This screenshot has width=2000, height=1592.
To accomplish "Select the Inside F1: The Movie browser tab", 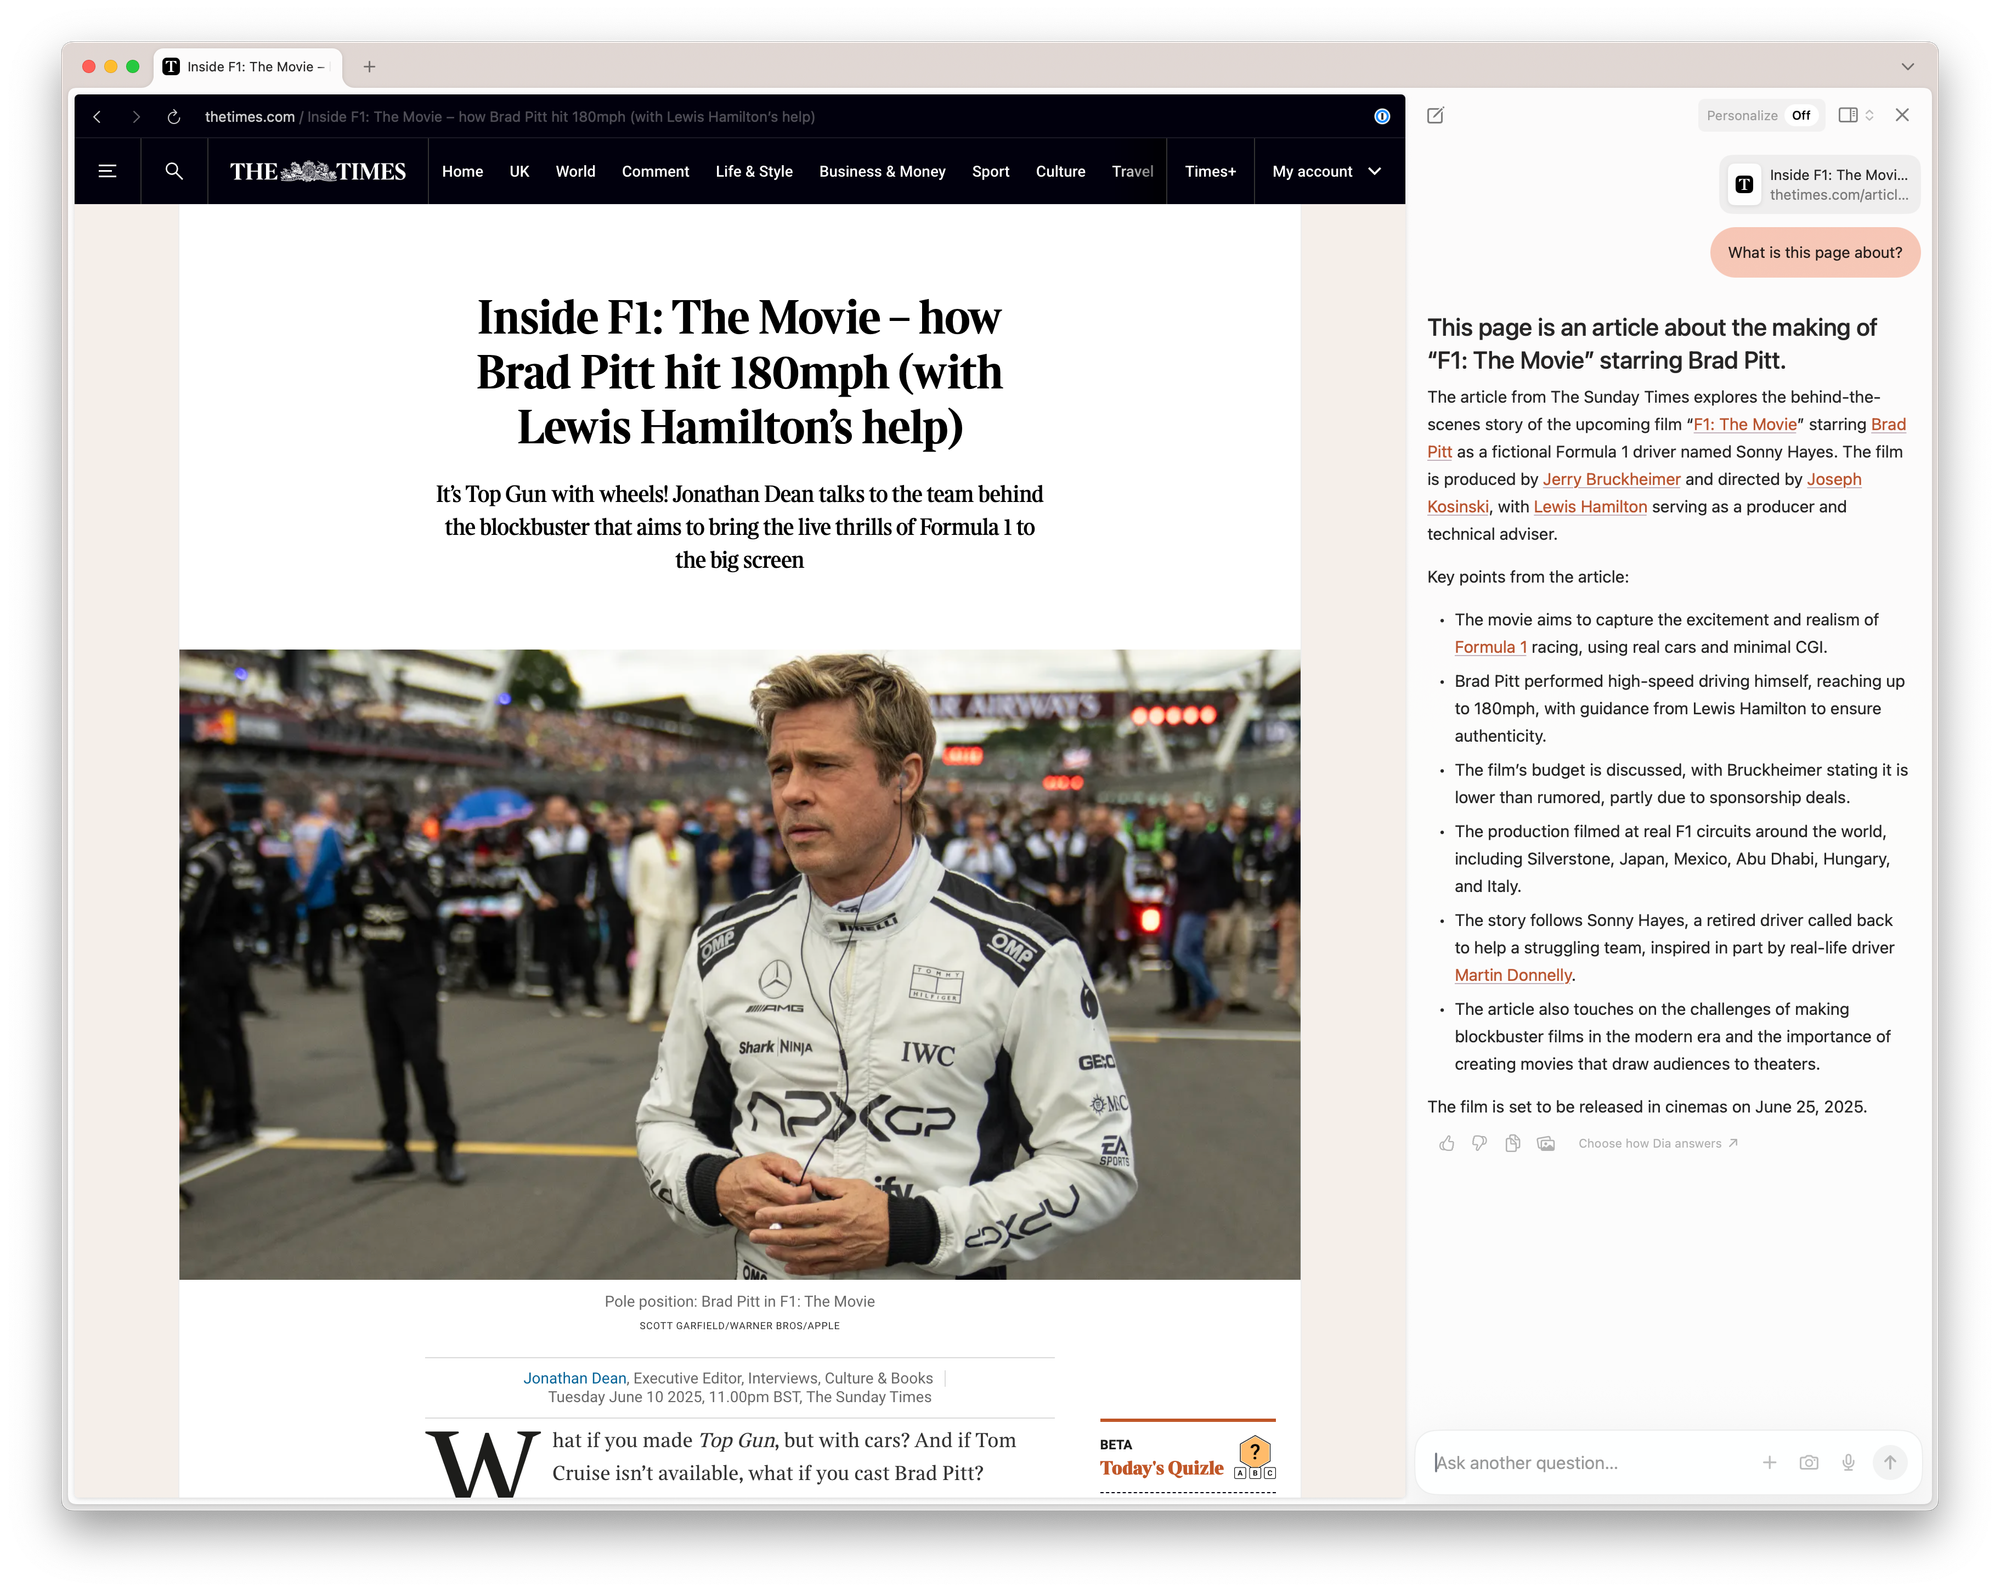I will (x=249, y=67).
